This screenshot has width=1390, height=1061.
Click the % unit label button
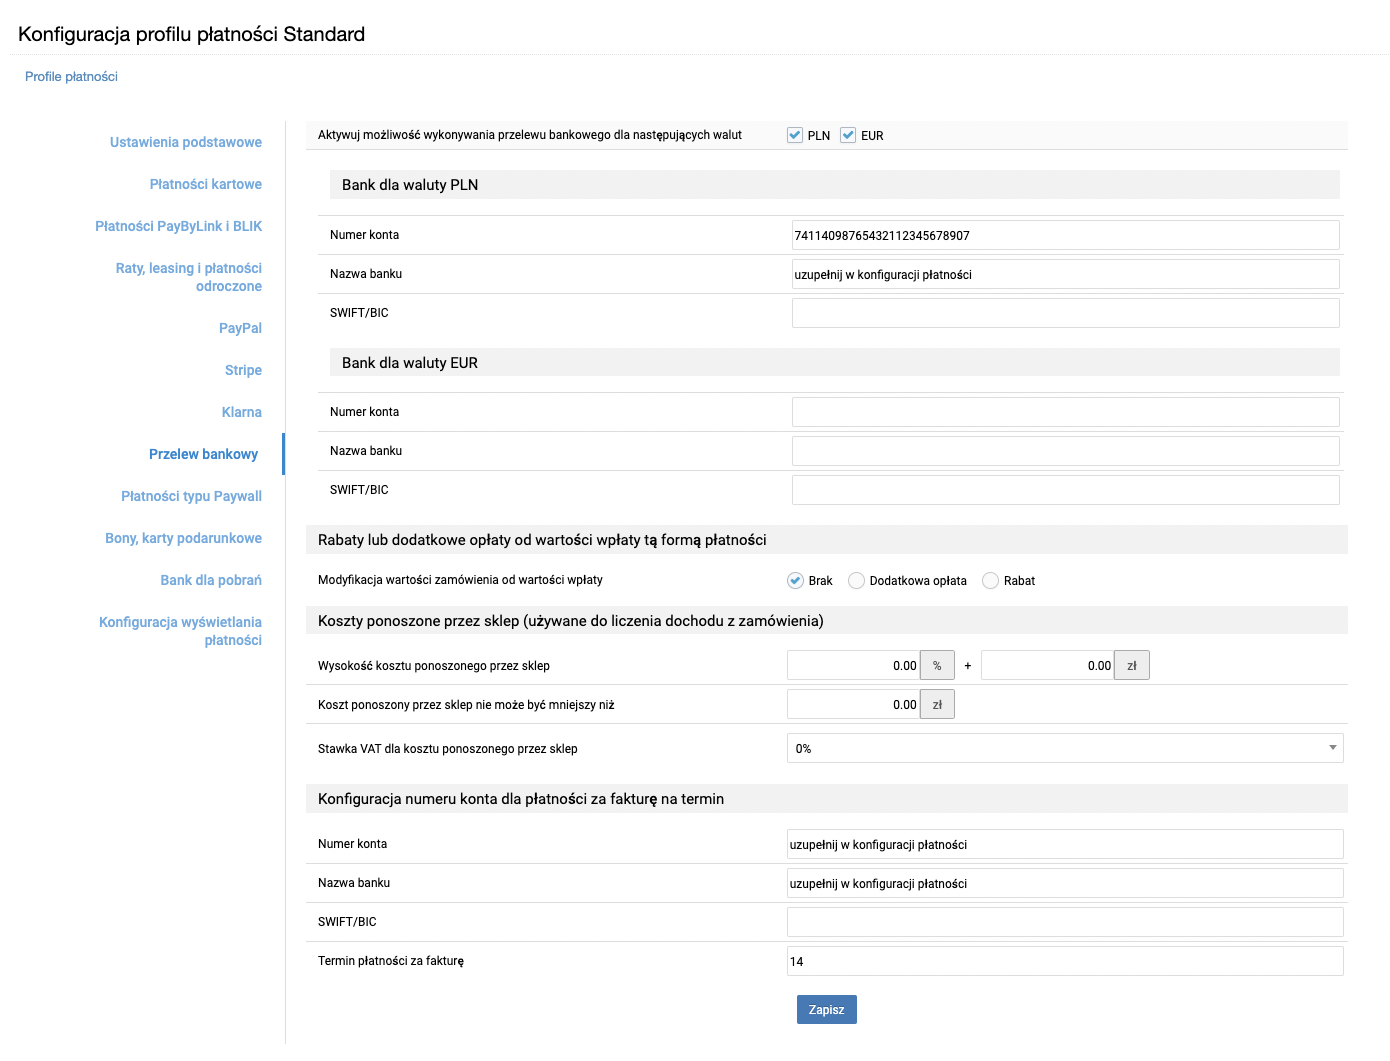point(937,665)
